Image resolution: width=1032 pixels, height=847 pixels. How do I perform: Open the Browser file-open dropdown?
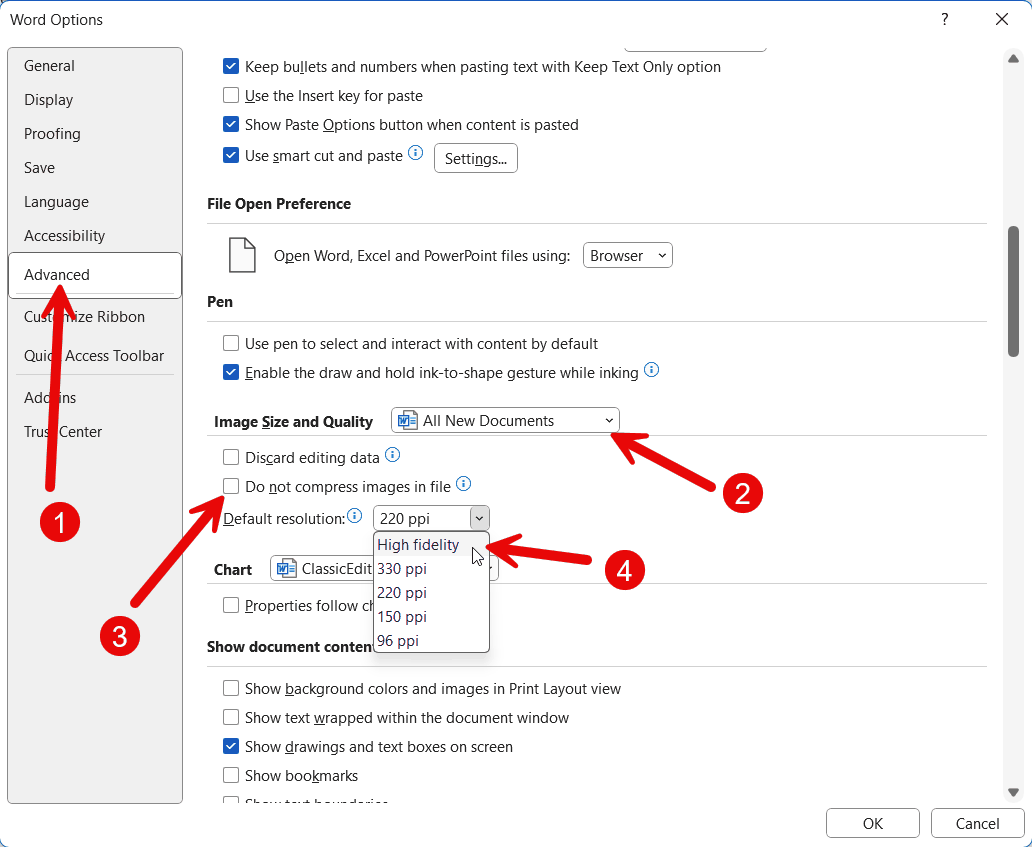(x=628, y=255)
